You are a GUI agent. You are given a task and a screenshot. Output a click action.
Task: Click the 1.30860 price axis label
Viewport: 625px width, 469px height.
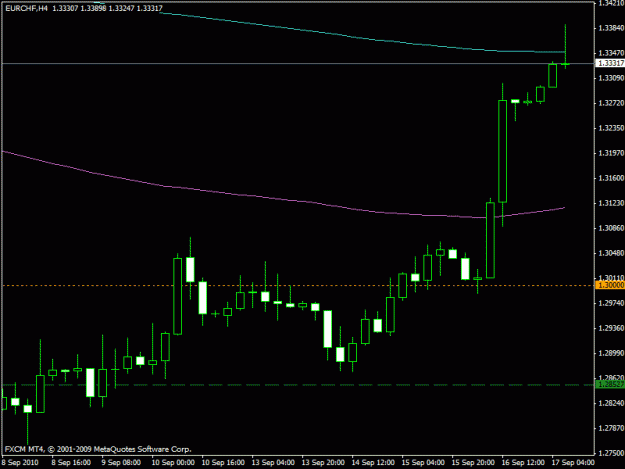[x=611, y=228]
